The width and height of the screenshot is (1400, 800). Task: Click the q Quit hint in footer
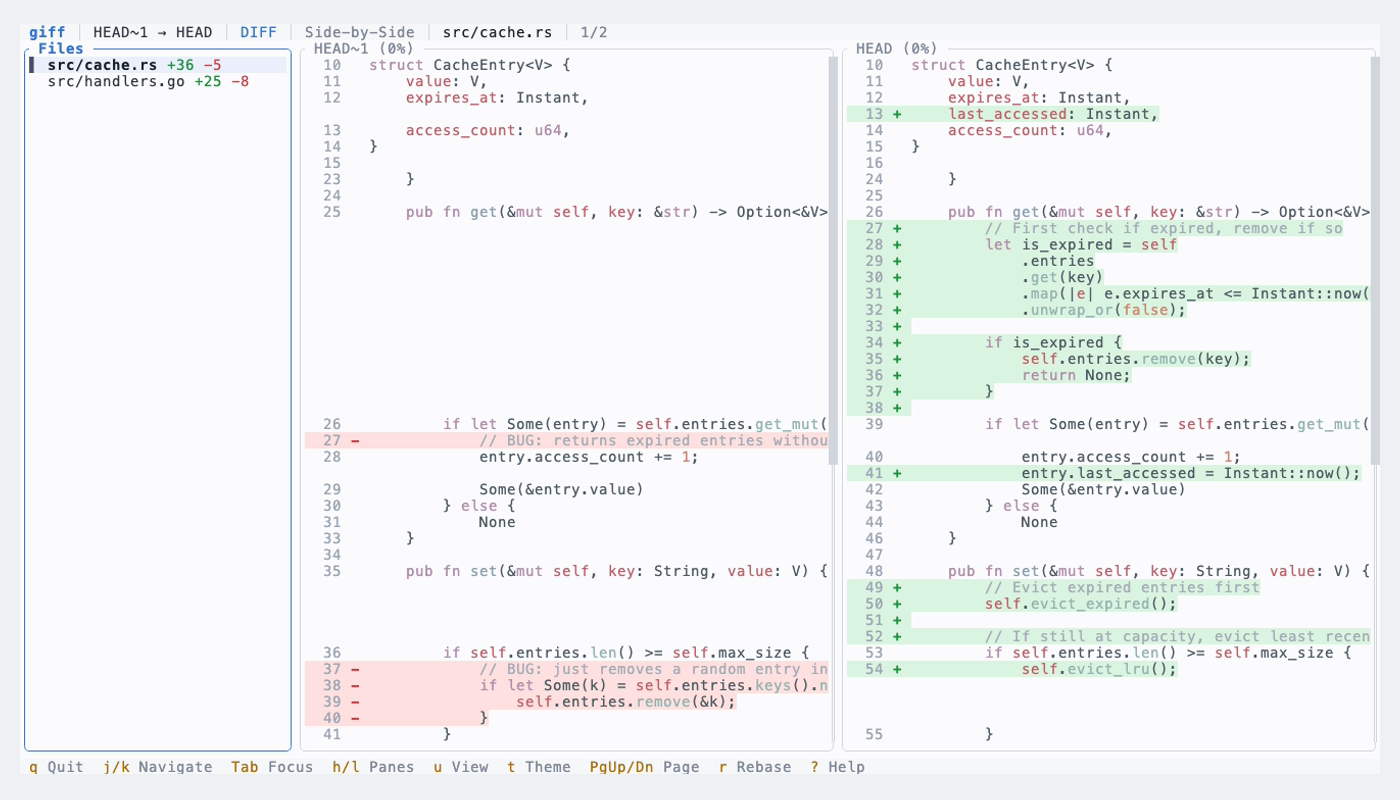point(56,767)
